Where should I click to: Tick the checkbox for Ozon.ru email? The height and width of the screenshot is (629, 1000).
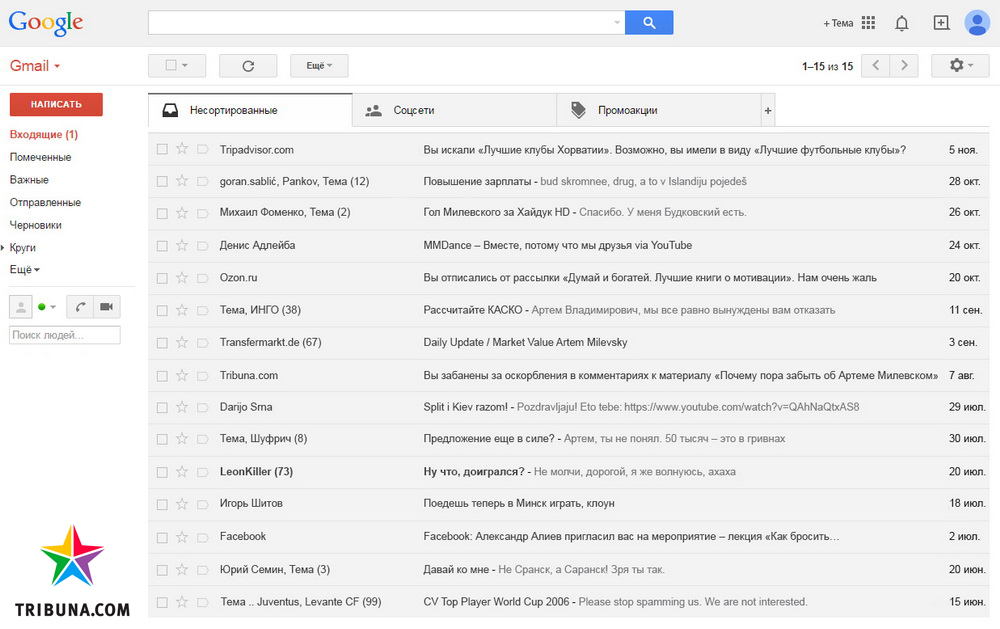tap(162, 278)
